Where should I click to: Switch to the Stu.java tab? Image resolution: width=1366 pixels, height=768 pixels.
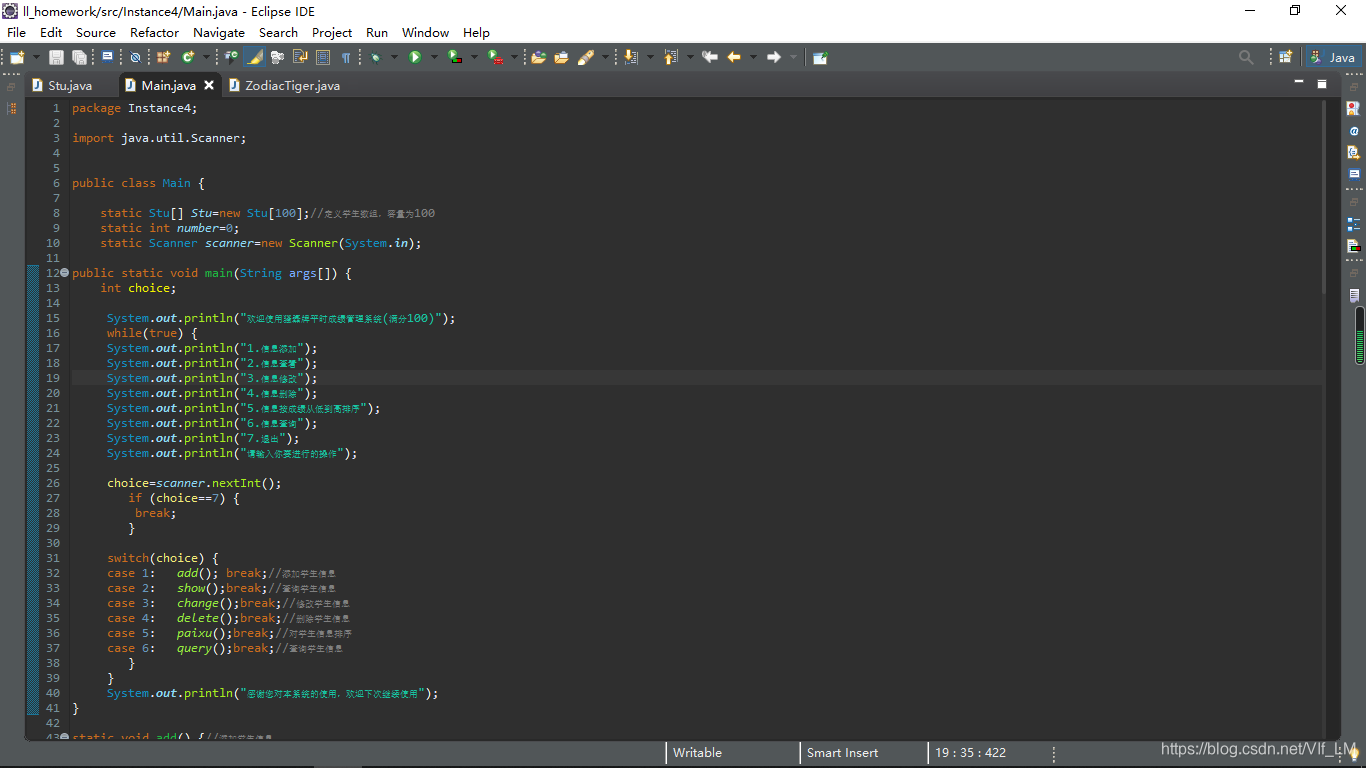click(x=70, y=86)
